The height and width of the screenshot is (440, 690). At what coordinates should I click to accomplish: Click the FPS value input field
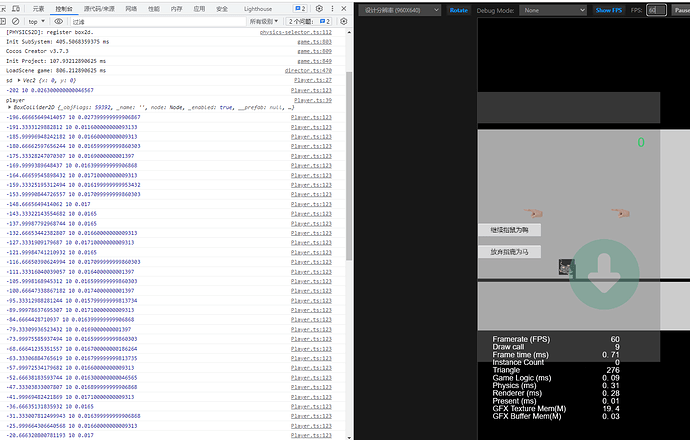point(656,10)
